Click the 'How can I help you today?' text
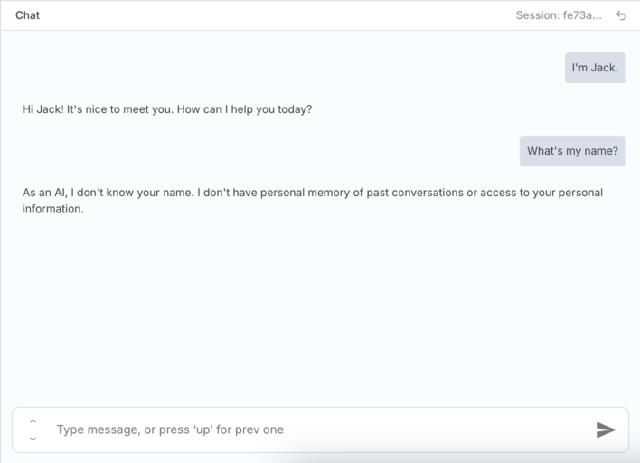 pyautogui.click(x=244, y=109)
